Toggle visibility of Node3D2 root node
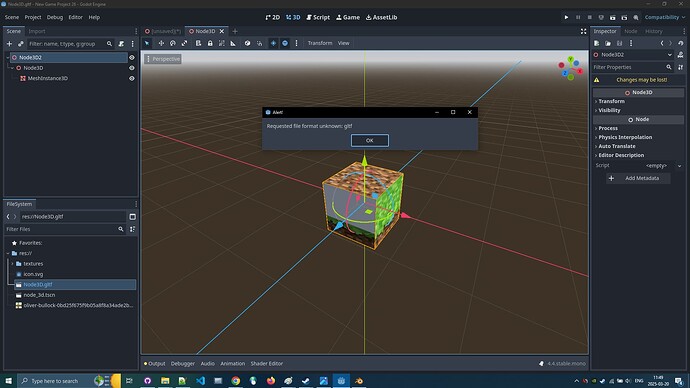690x388 pixels. click(x=132, y=57)
